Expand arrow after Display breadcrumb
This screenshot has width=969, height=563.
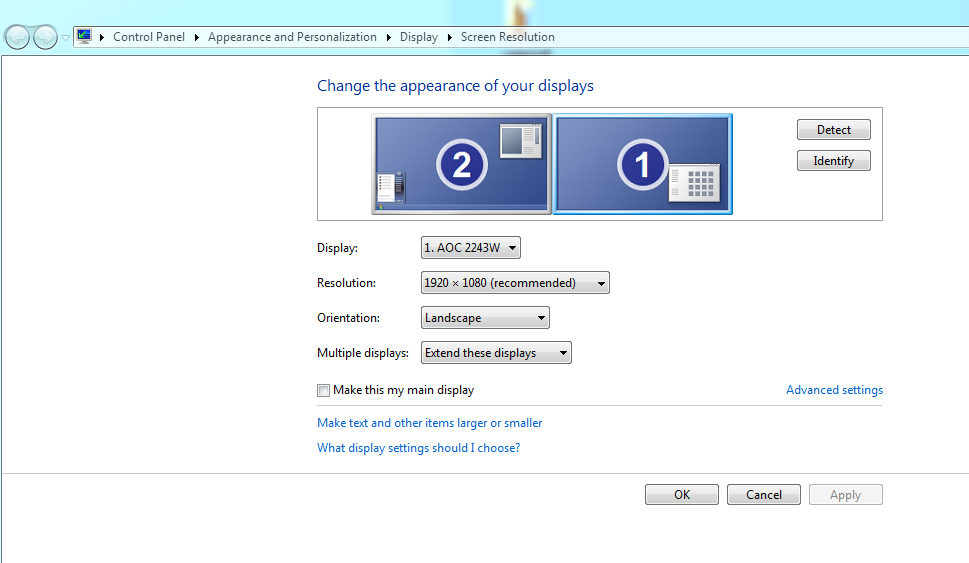[449, 37]
